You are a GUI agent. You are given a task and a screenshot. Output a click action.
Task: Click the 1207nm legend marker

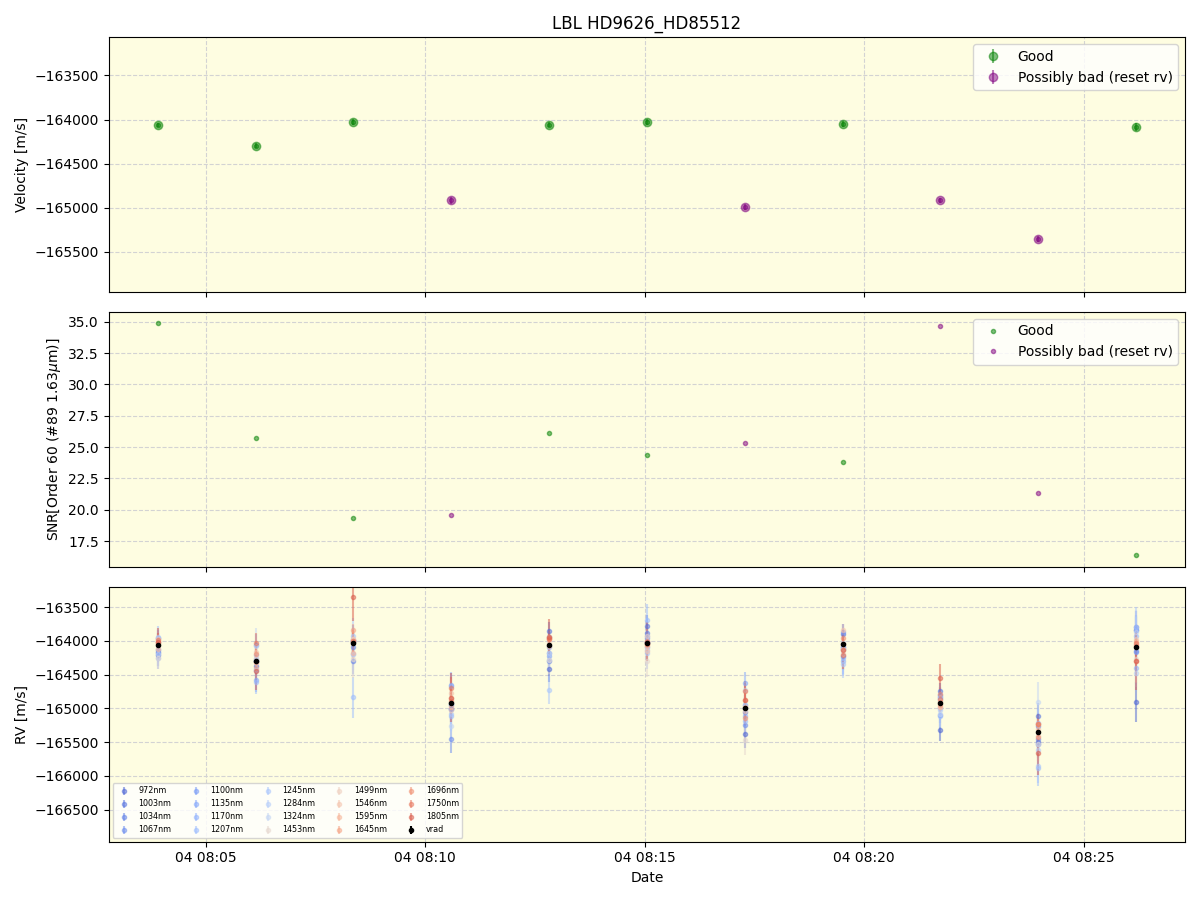pyautogui.click(x=196, y=829)
